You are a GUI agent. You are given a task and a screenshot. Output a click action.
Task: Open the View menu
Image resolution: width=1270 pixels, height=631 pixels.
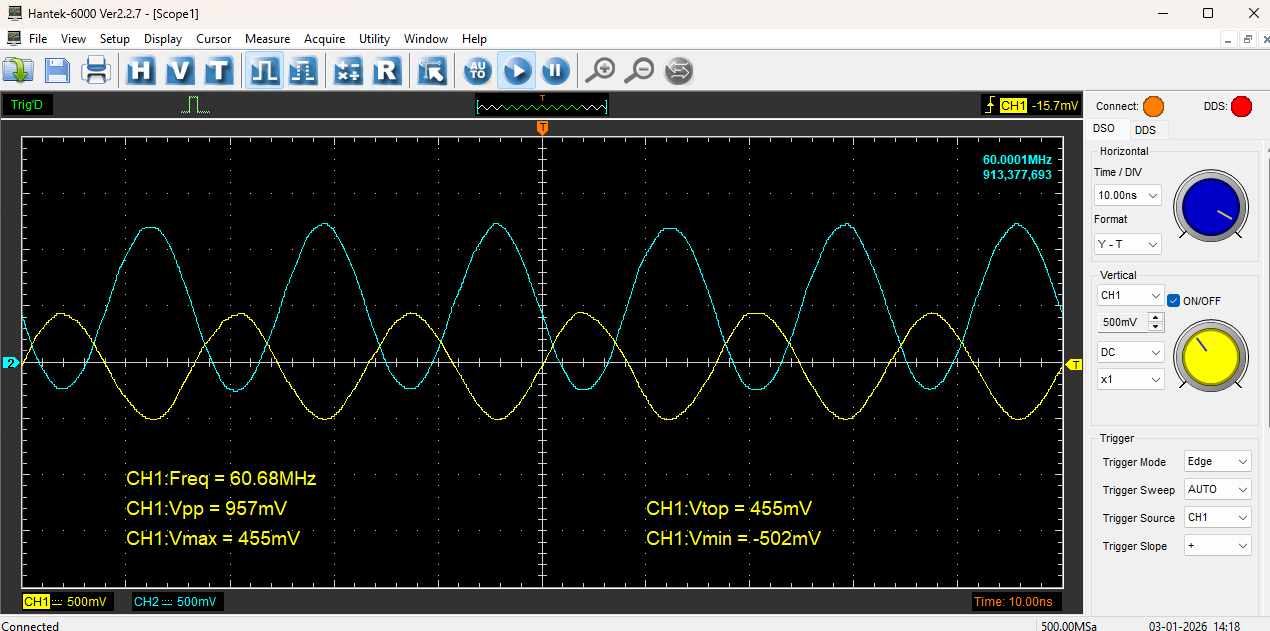pos(73,39)
